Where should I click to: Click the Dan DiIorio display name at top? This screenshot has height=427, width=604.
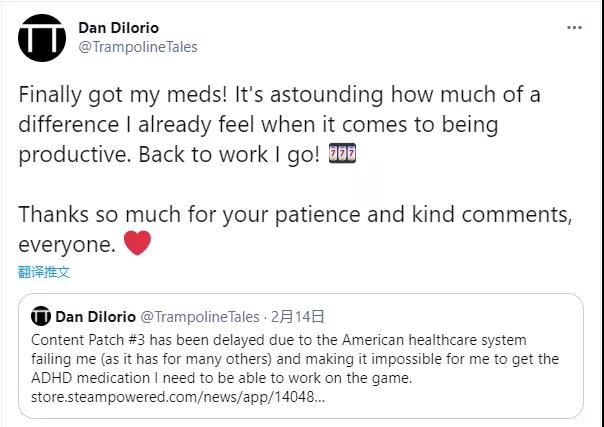tap(118, 28)
